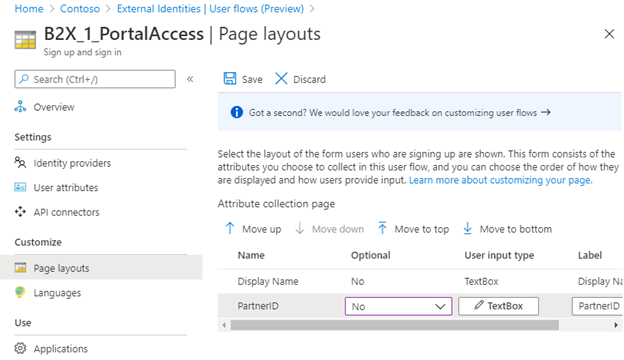624x360 pixels.
Task: Click the Move up arrow icon
Action: pyautogui.click(x=230, y=228)
